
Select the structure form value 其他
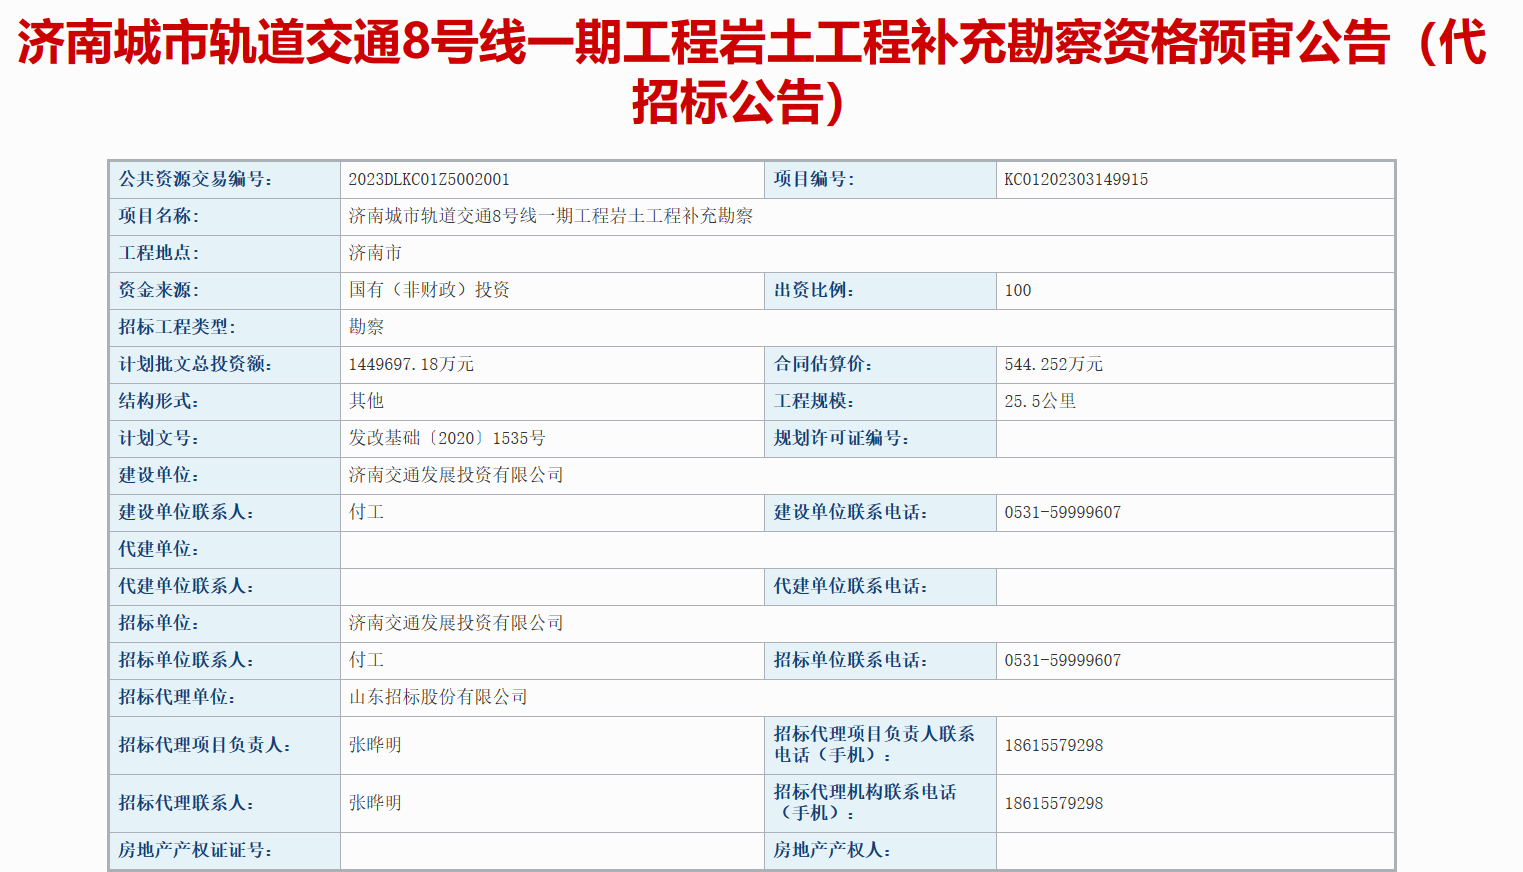(366, 401)
